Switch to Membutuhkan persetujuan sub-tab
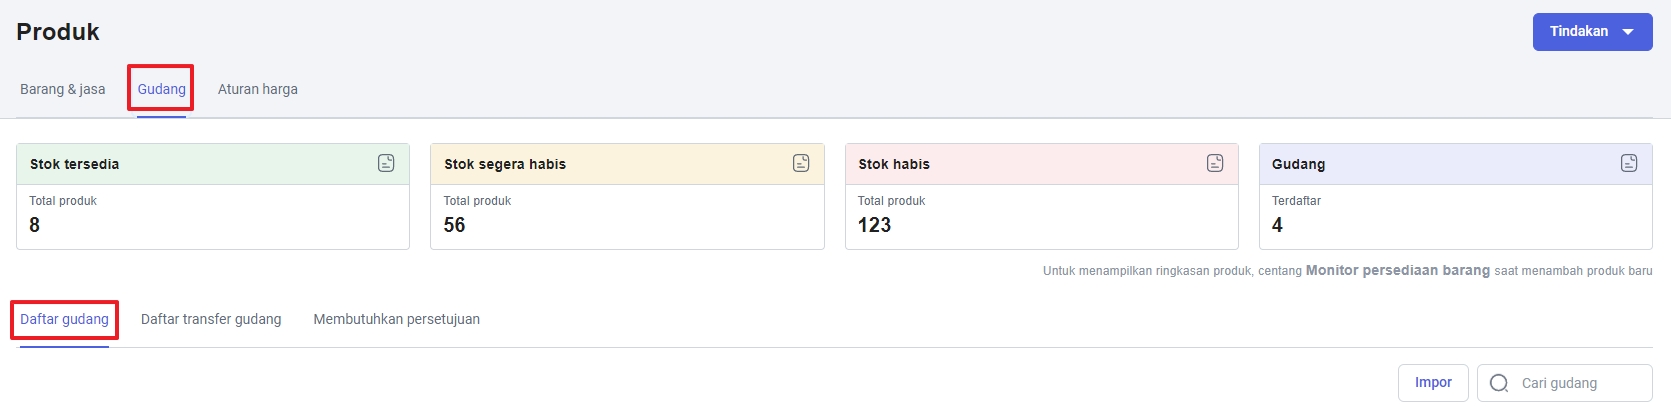 [x=397, y=319]
